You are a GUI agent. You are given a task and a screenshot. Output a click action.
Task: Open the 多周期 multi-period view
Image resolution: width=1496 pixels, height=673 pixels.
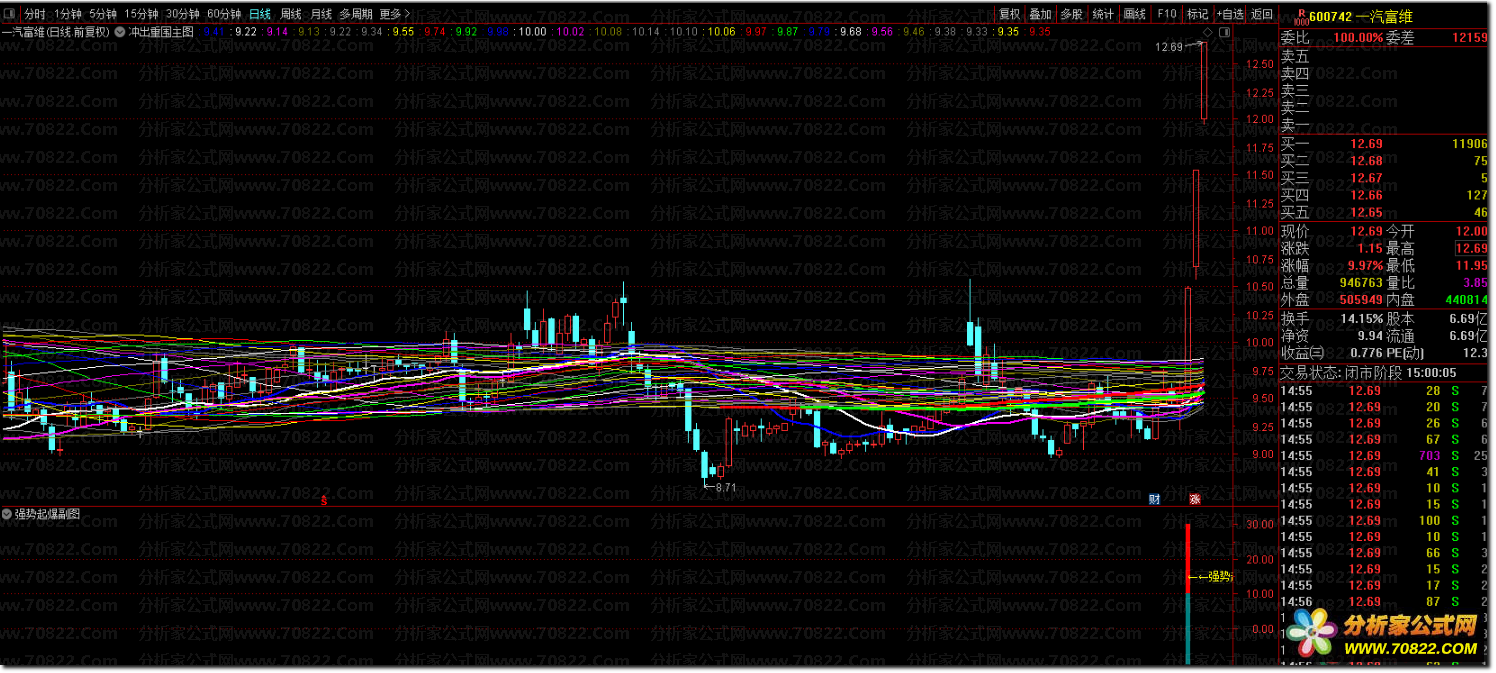tap(356, 14)
